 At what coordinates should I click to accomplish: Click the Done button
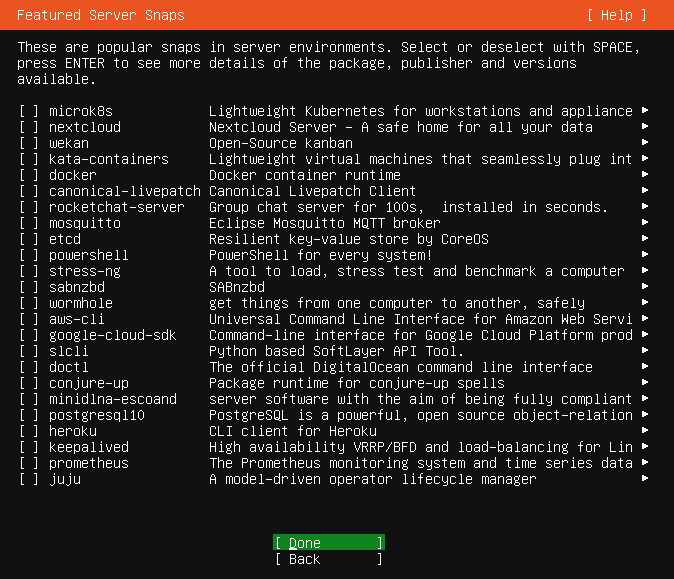tap(329, 543)
